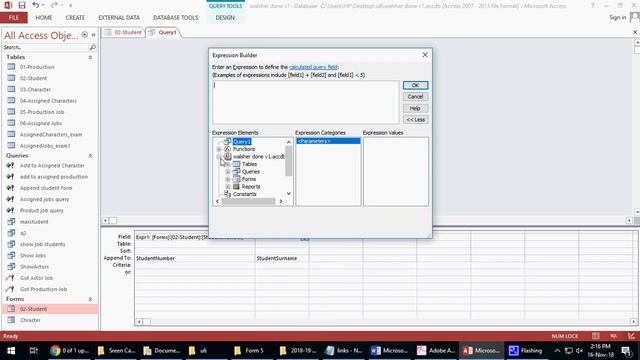Click in the expression text box
This screenshot has height=360, width=640.
coord(305,102)
